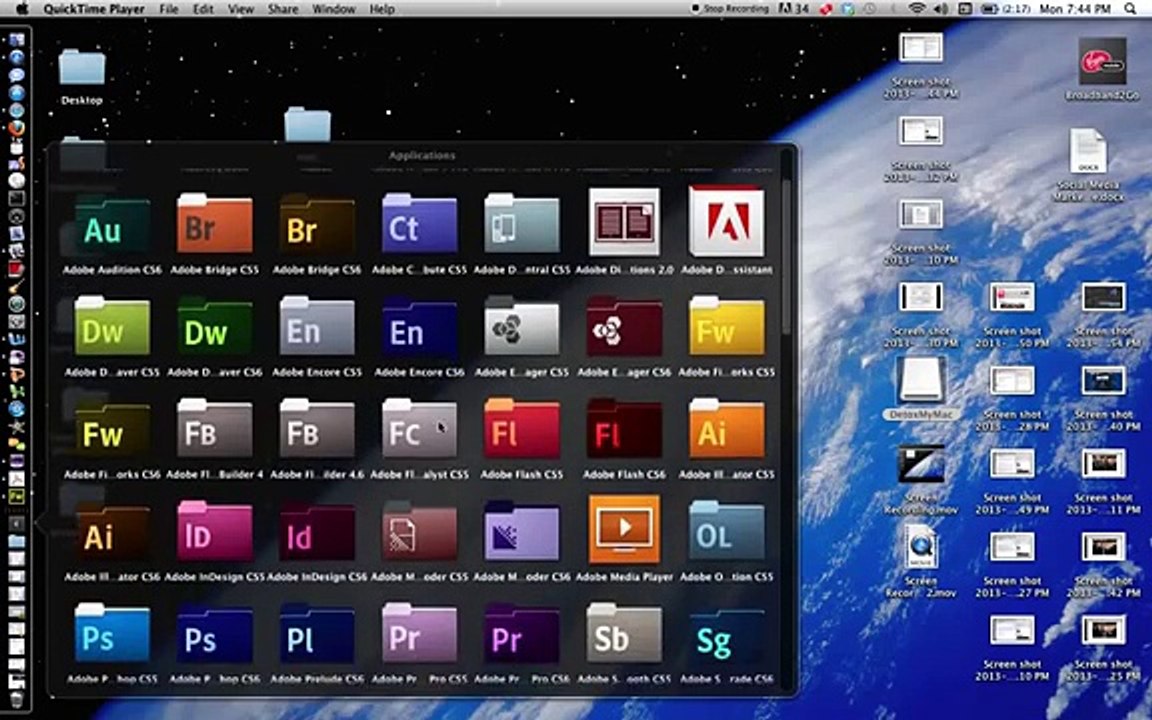Open the Adobe Audition CS6 folder

(112, 224)
